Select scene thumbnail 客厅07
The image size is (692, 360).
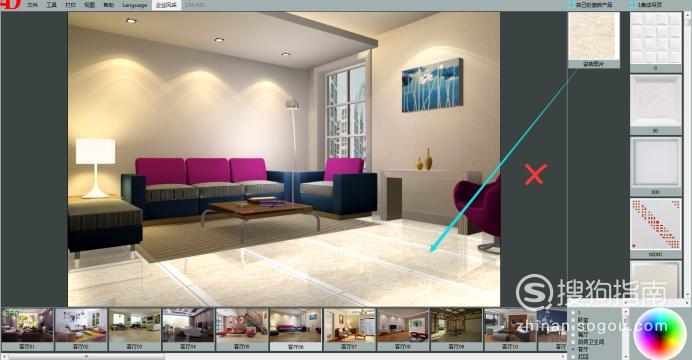point(350,329)
